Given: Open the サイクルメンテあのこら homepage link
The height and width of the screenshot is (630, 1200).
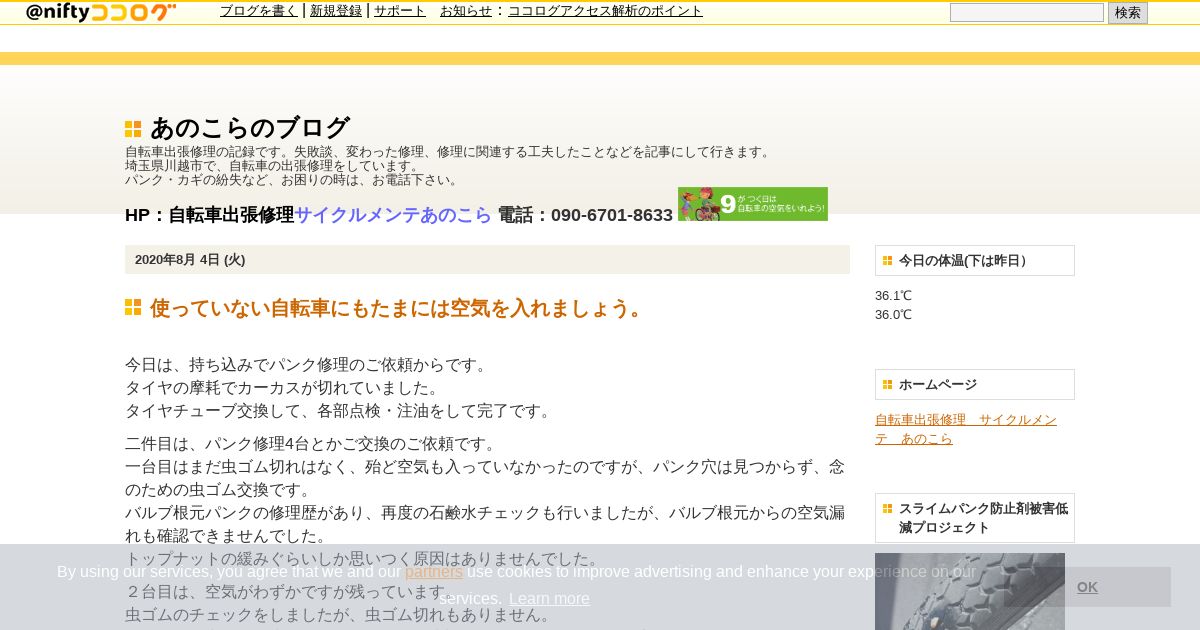Looking at the screenshot, I should (x=393, y=215).
